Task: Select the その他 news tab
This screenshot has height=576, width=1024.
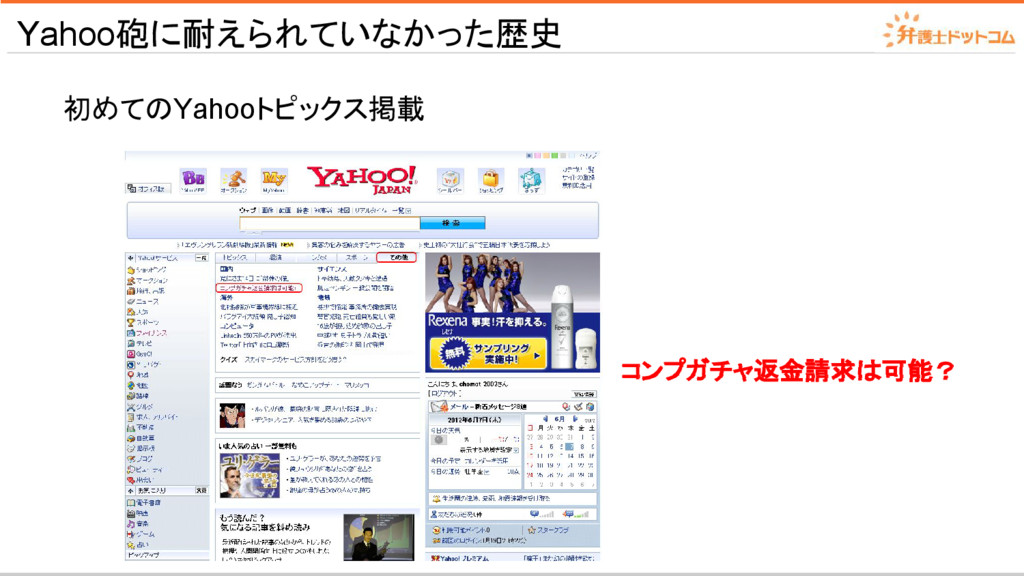Action: point(396,258)
